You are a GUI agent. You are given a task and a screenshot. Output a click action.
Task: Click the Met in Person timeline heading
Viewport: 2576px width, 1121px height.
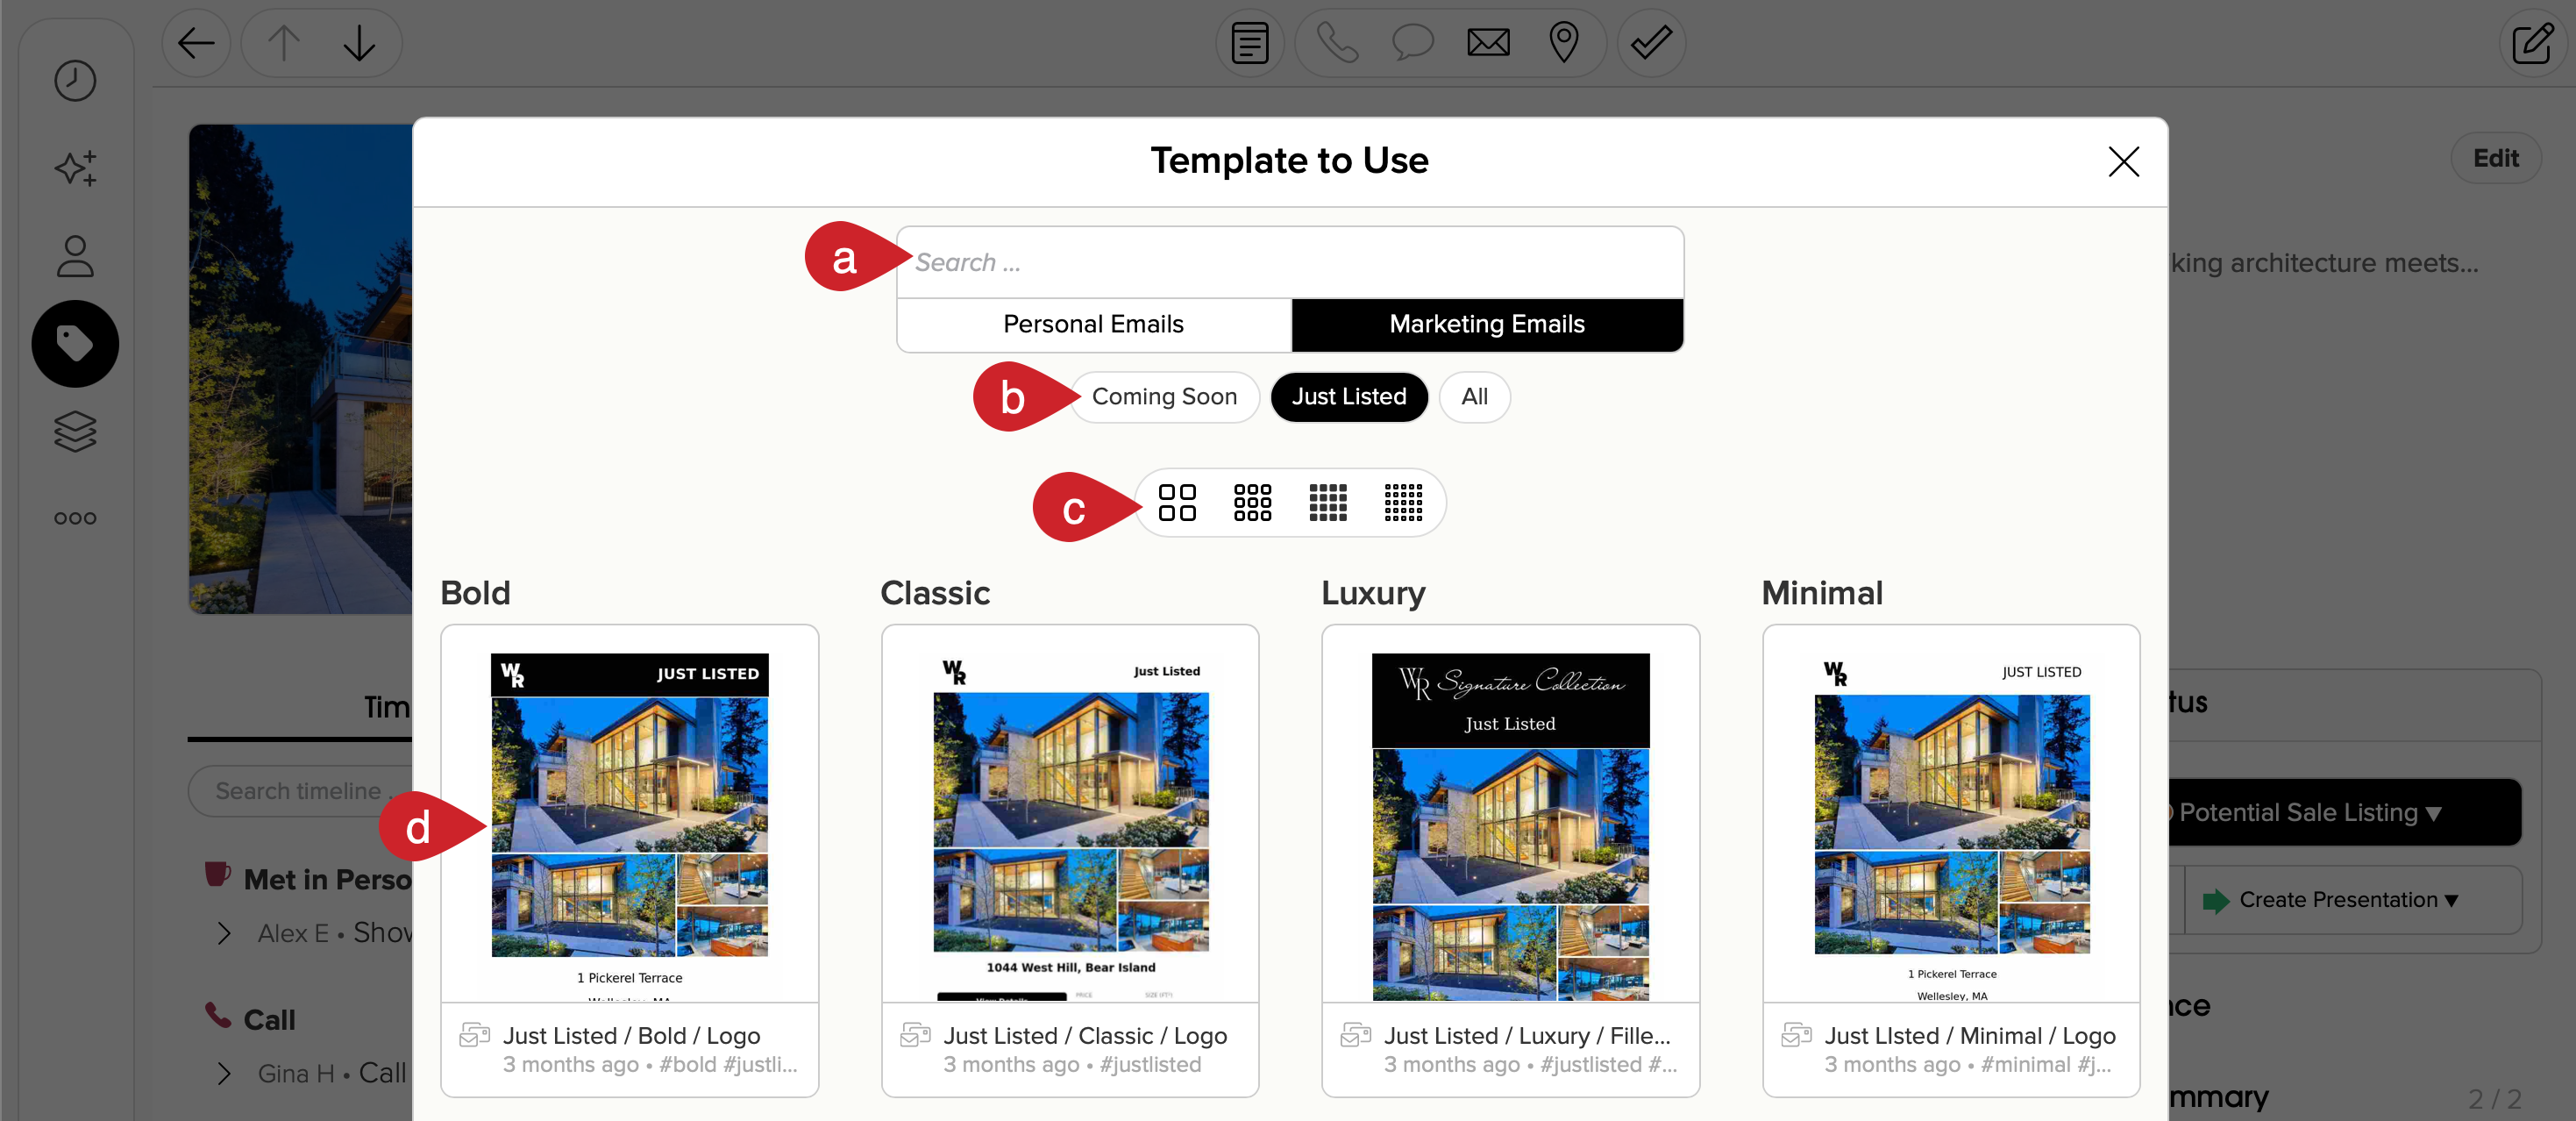pyautogui.click(x=327, y=880)
